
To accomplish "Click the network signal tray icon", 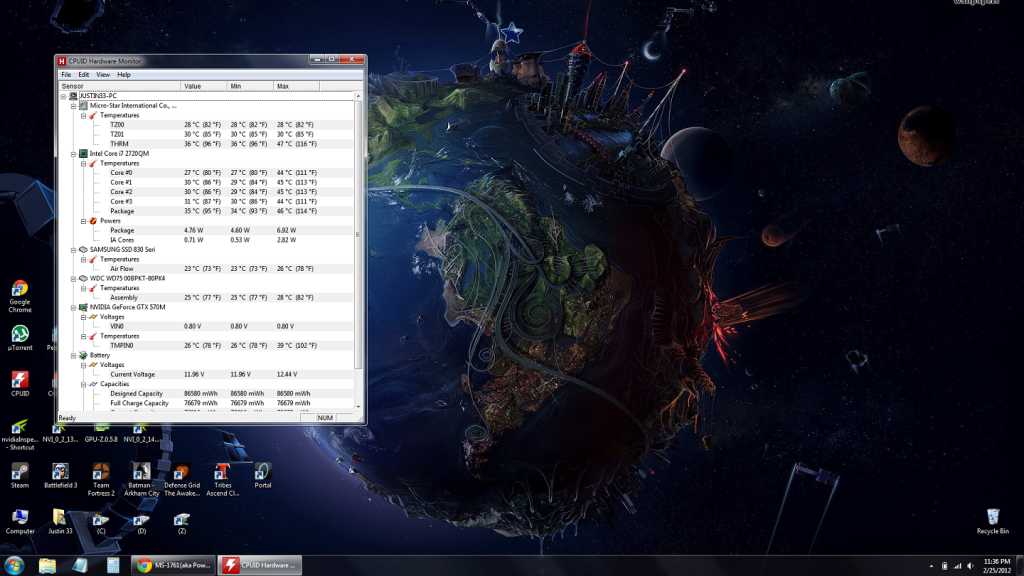I will pyautogui.click(x=957, y=566).
